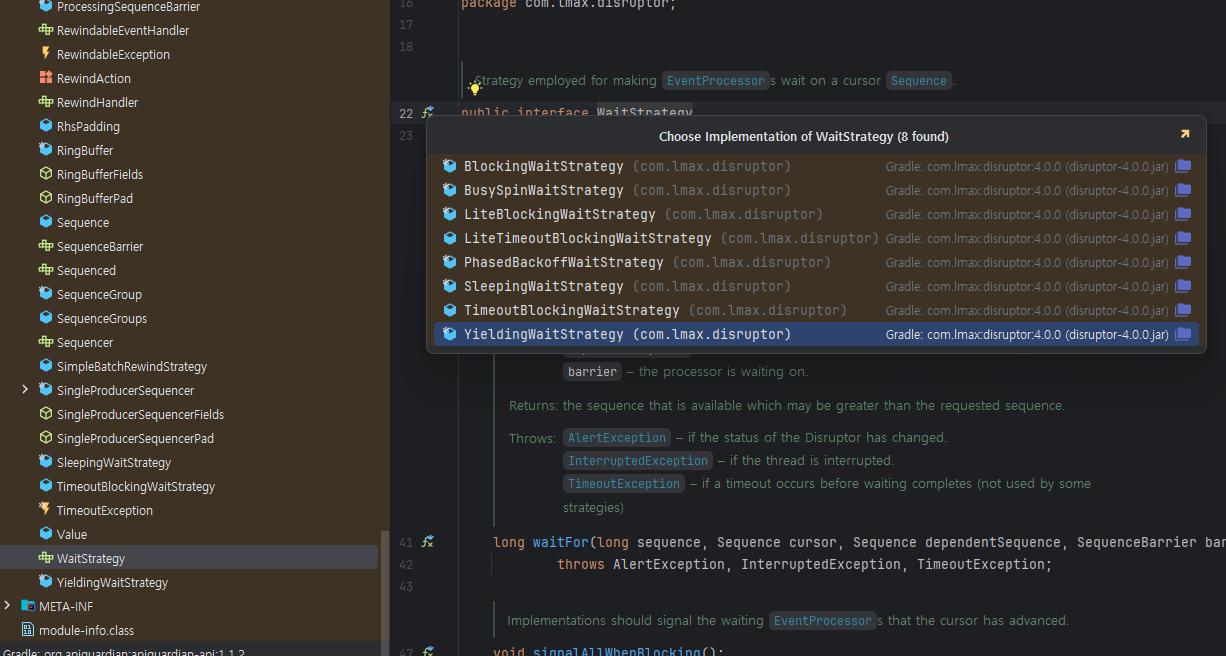The height and width of the screenshot is (656, 1226).
Task: Open SequenceGroups in project tree
Action: 102,318
